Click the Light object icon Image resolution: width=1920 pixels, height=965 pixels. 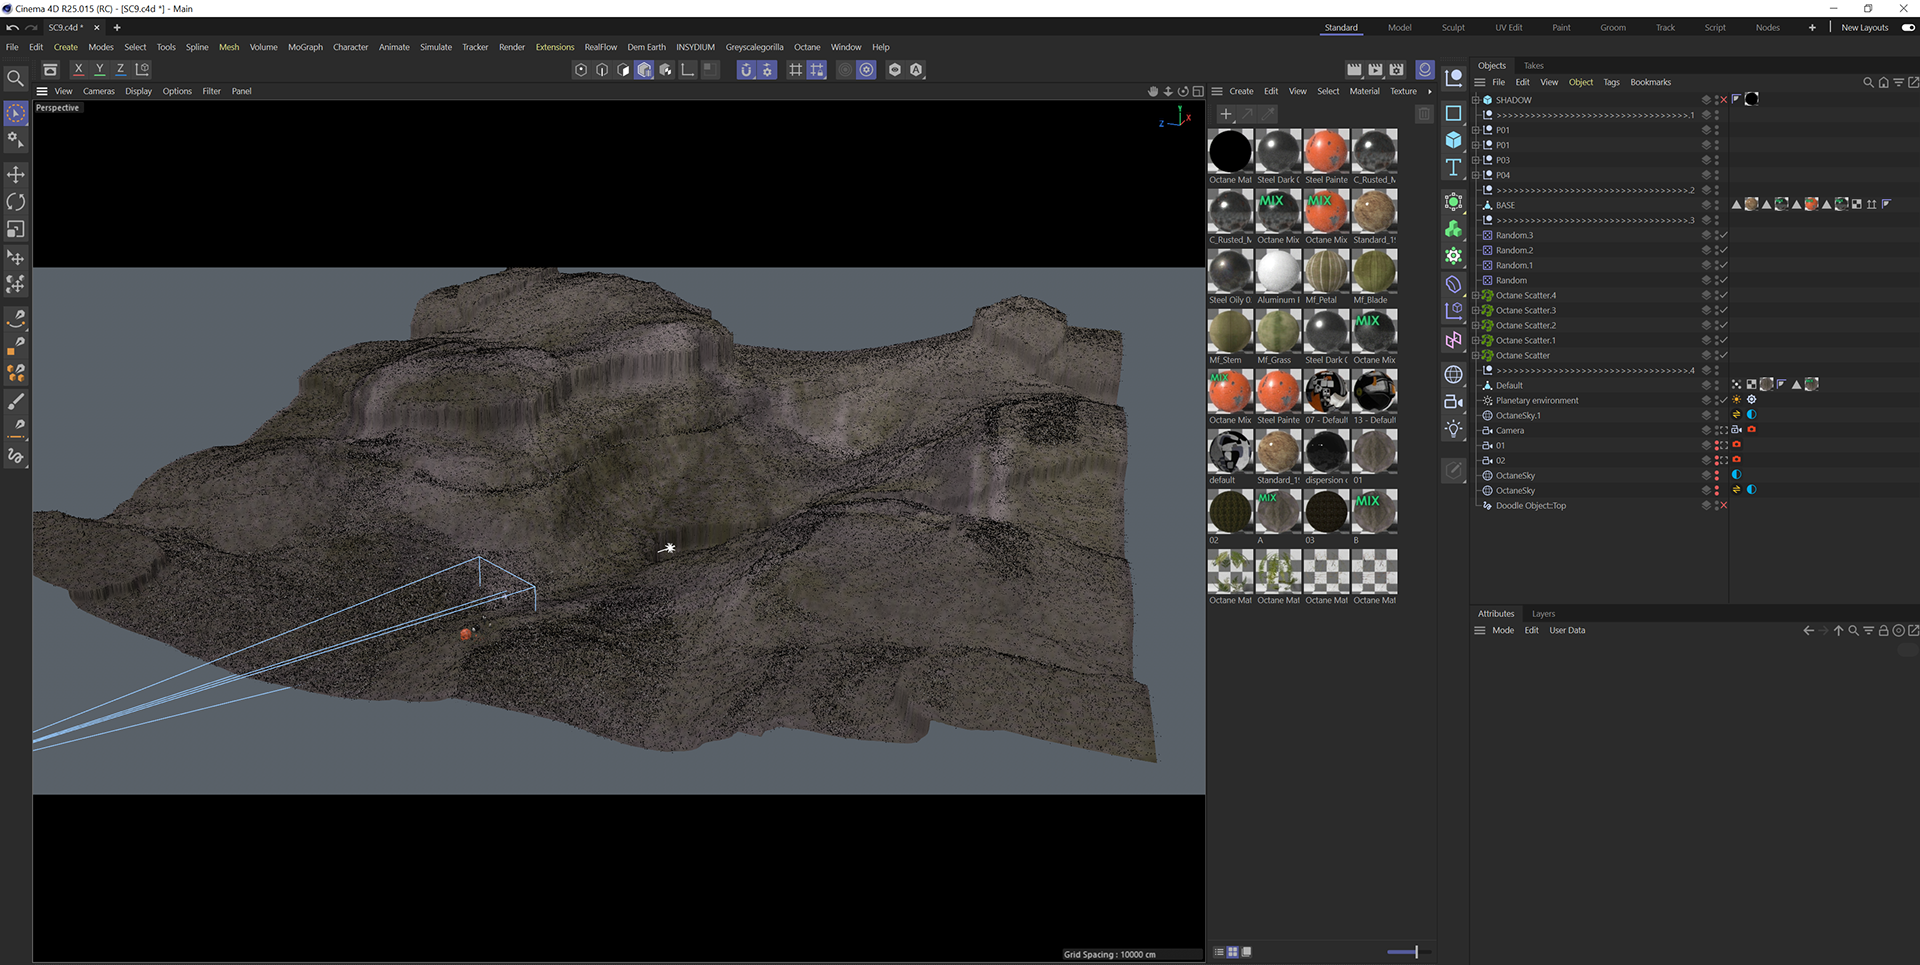(x=1453, y=429)
